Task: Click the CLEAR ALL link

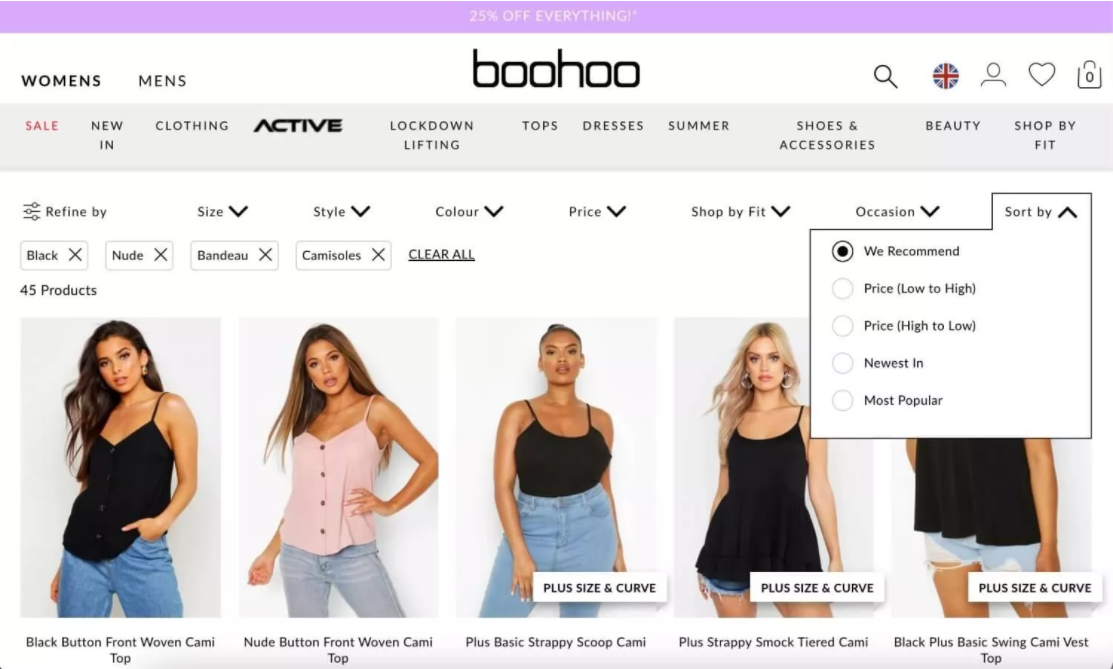Action: point(442,254)
